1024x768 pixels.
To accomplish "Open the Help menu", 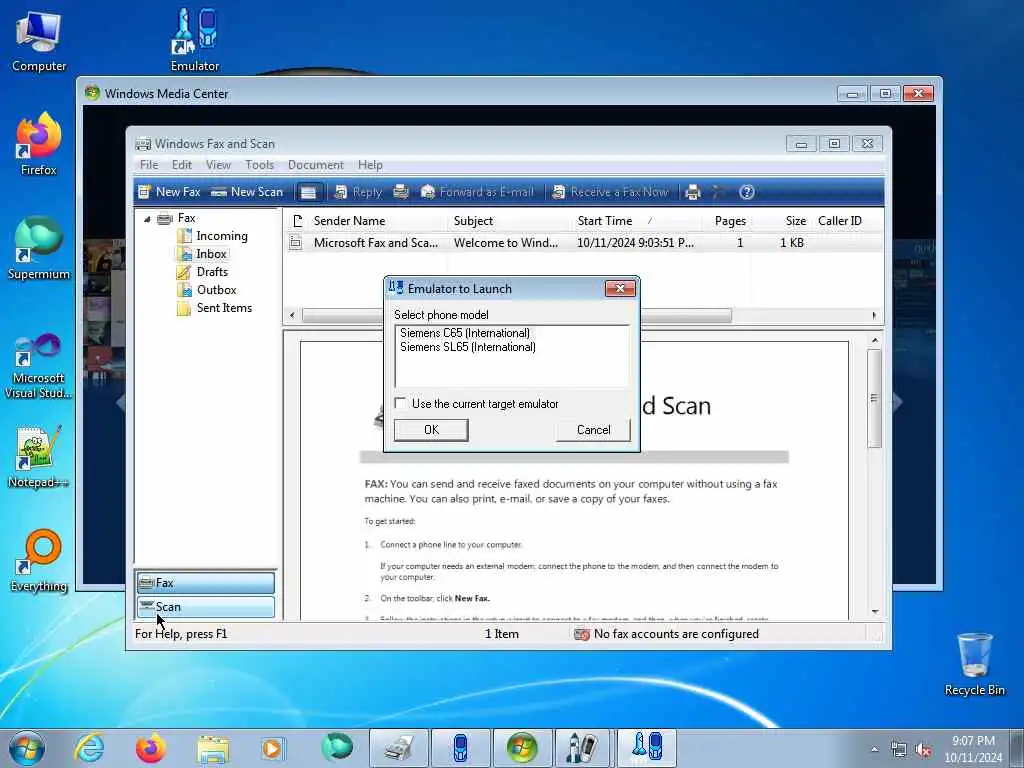I will (370, 165).
